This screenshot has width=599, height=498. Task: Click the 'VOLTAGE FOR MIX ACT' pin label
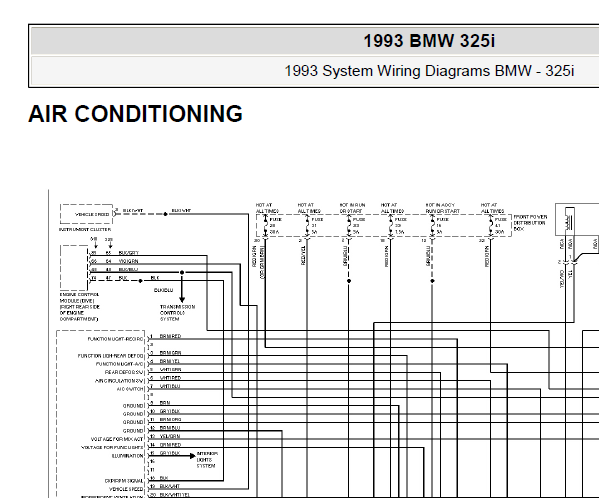click(117, 439)
